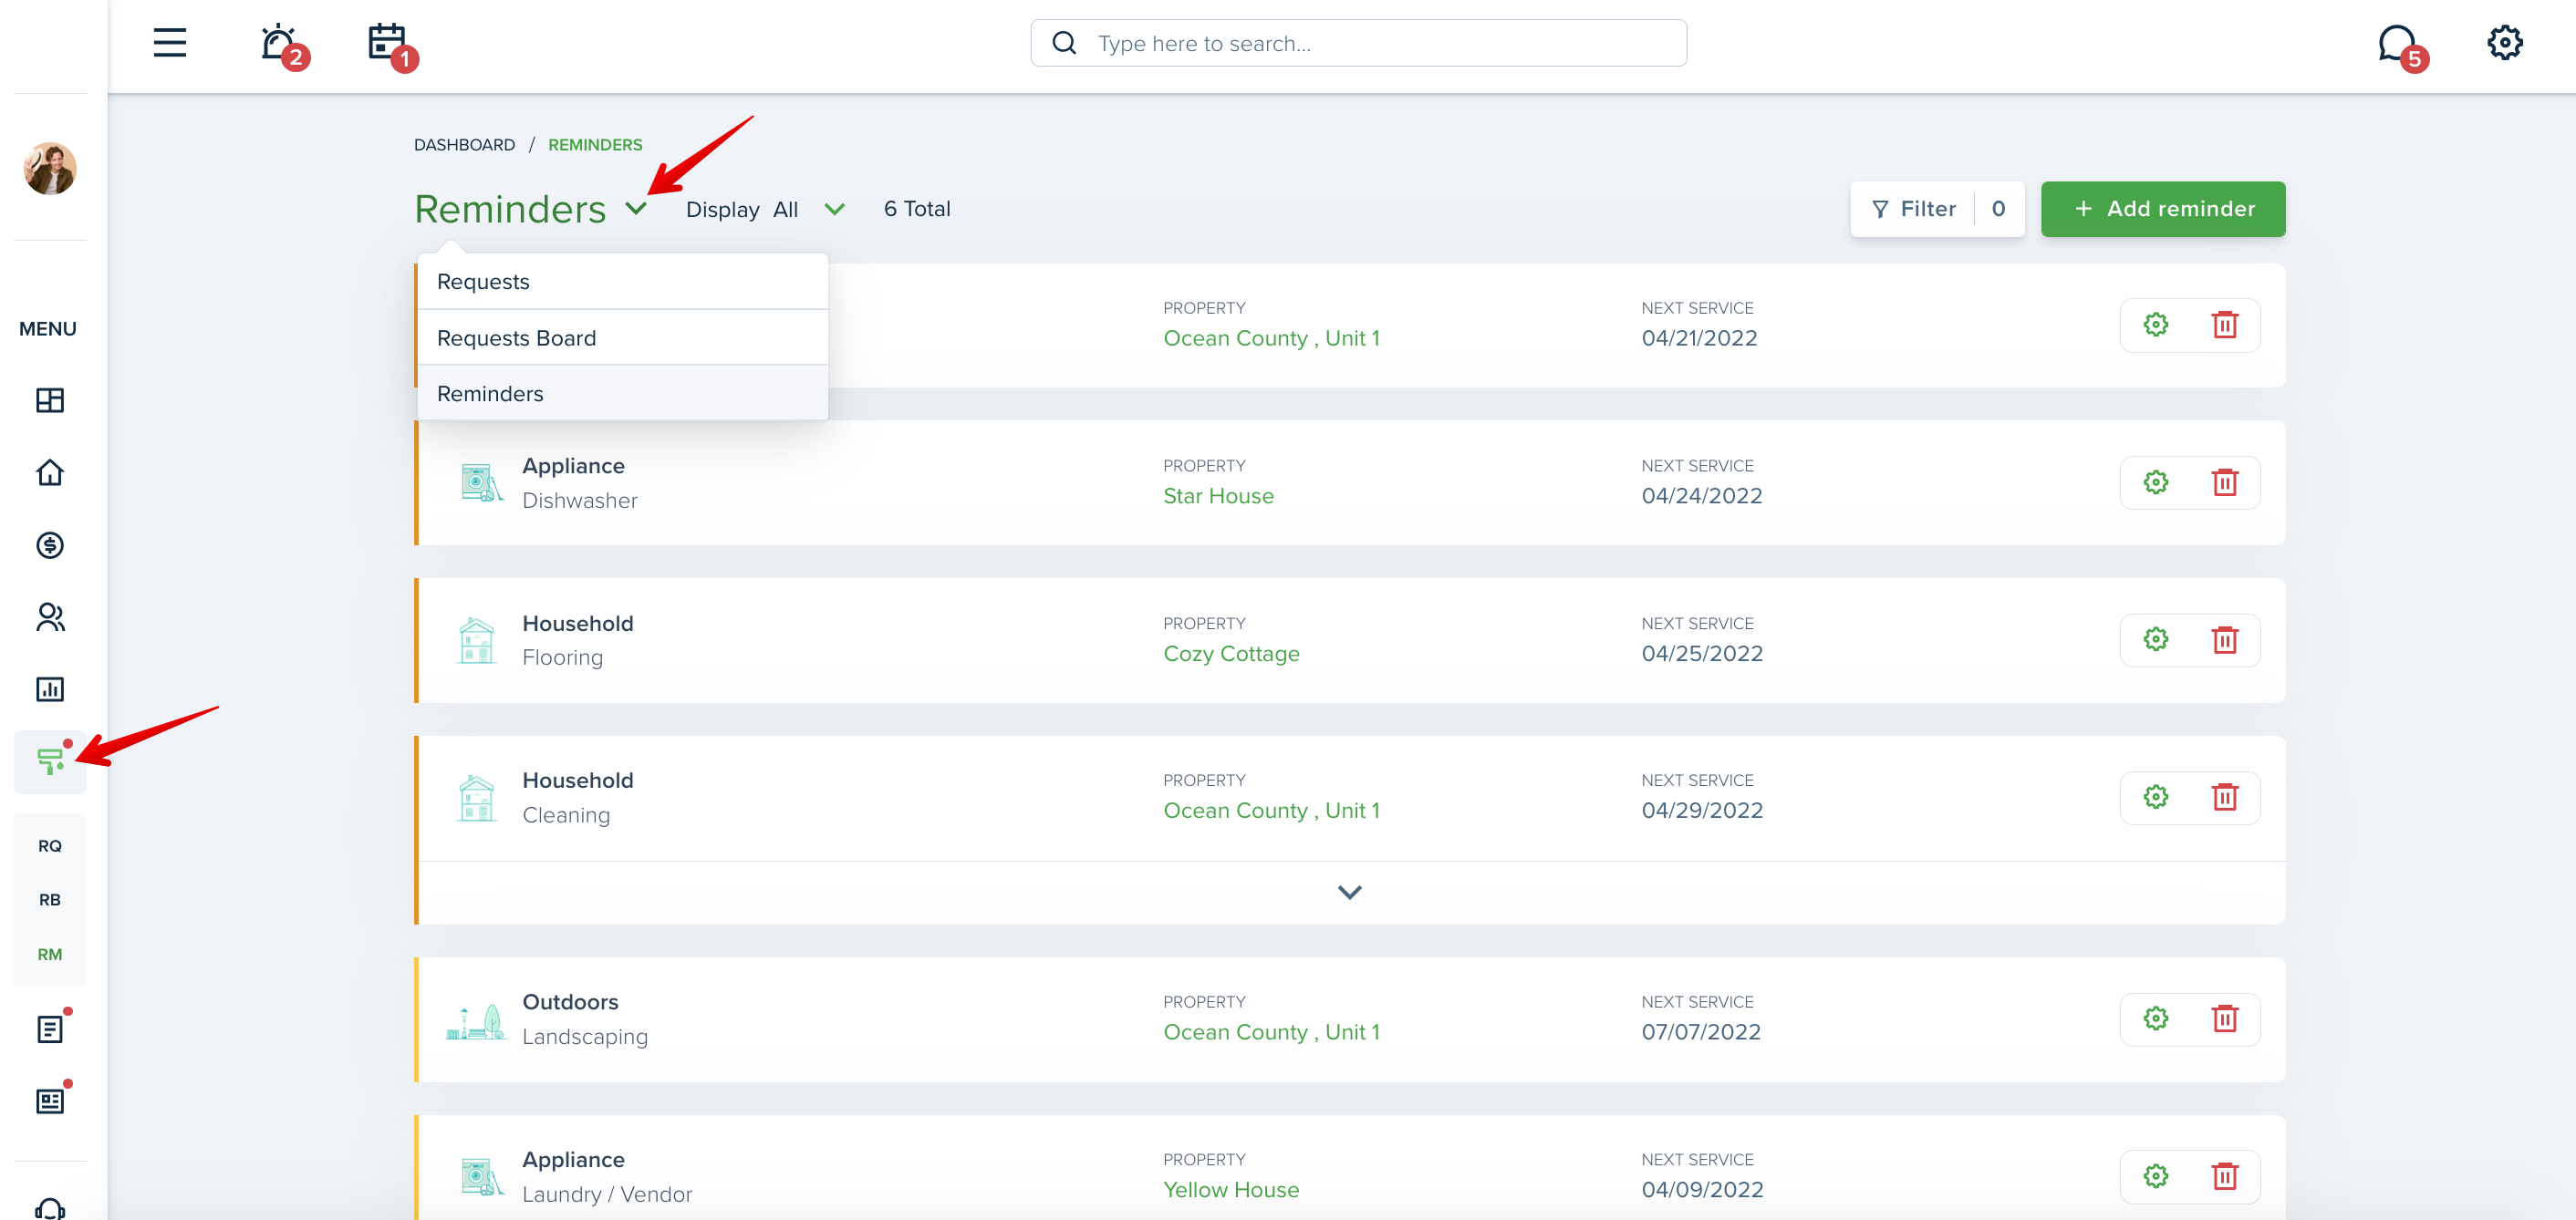Image resolution: width=2576 pixels, height=1220 pixels.
Task: Delete the Cleaning reminder
Action: tap(2224, 797)
